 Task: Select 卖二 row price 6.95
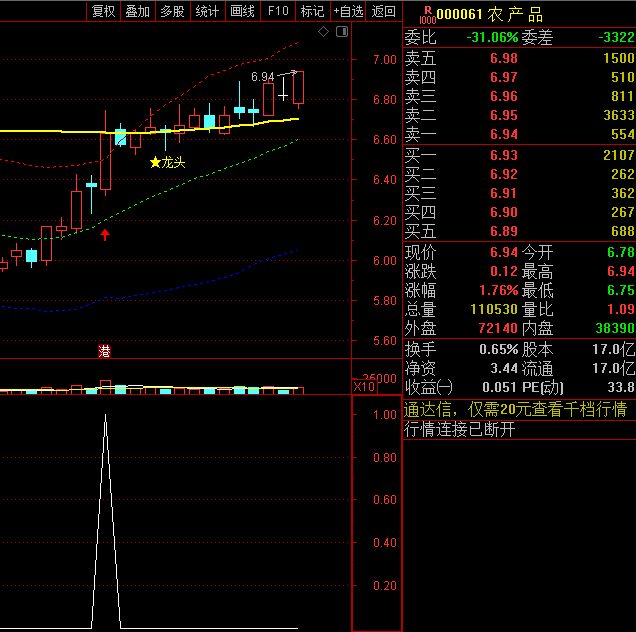click(x=504, y=116)
